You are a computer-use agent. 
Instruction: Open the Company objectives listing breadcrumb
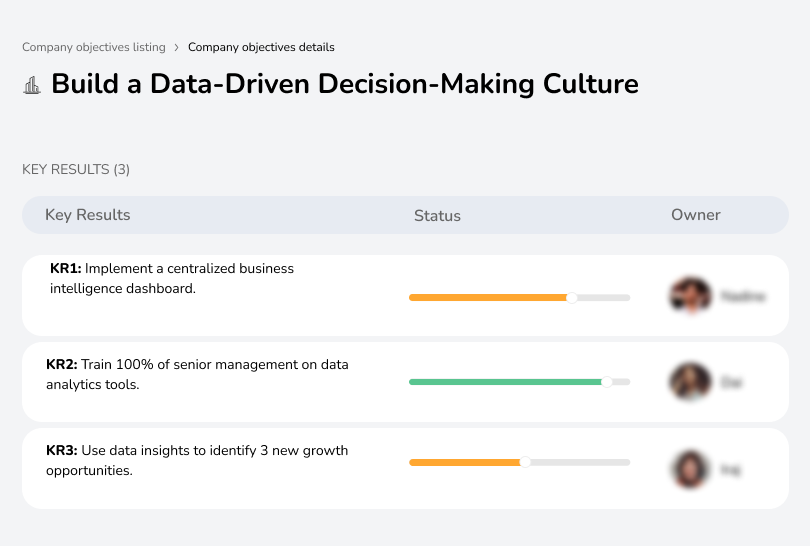[94, 47]
